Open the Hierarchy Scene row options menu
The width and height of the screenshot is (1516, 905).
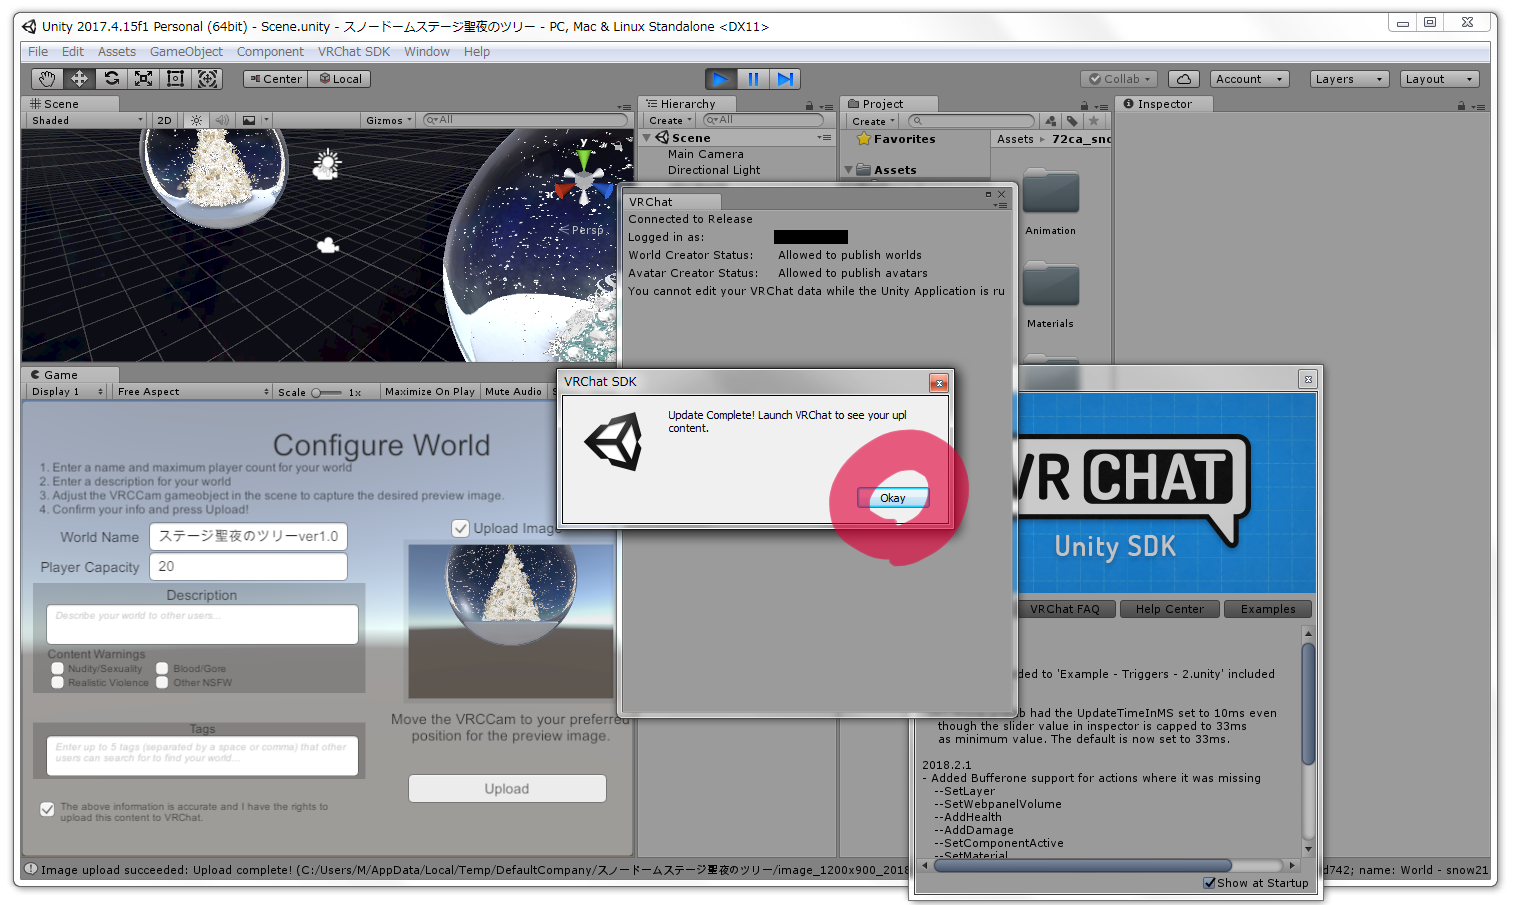pyautogui.click(x=824, y=138)
